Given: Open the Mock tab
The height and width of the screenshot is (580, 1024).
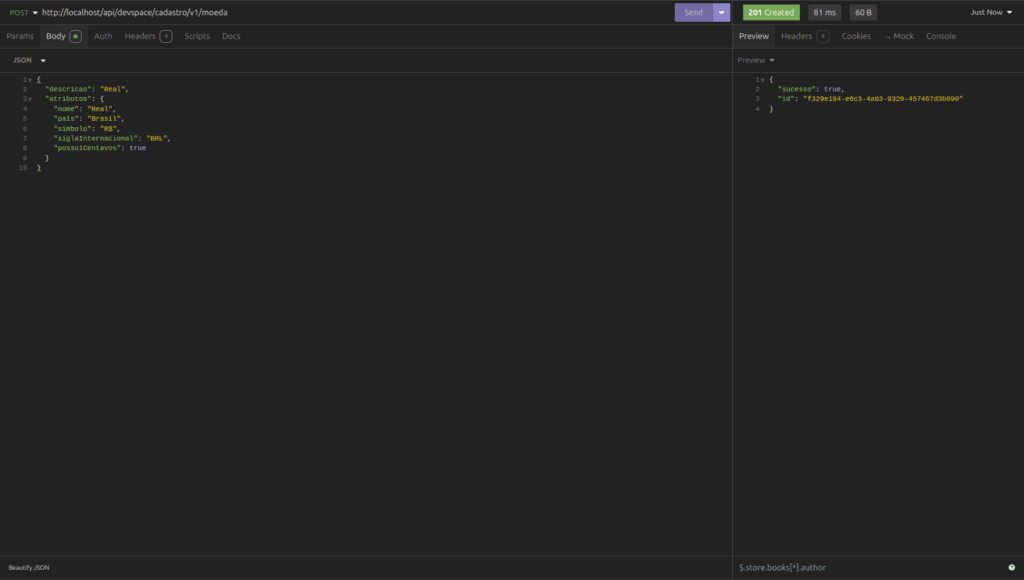Looking at the screenshot, I should [x=899, y=37].
